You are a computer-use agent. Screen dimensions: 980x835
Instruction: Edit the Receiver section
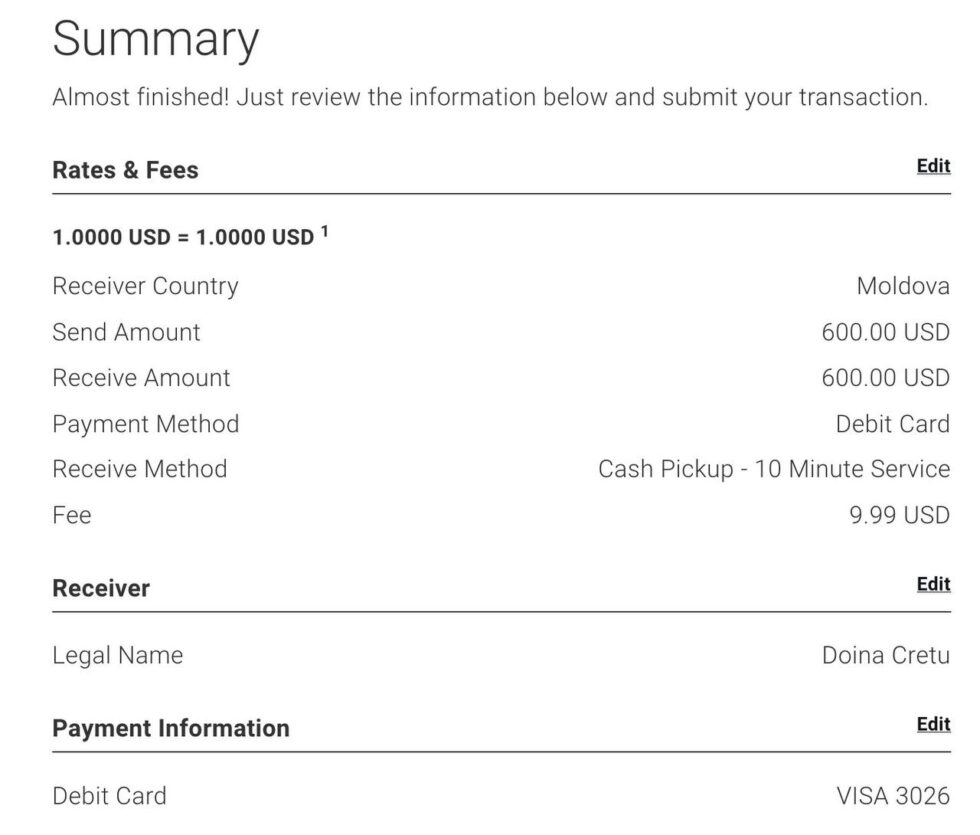pos(933,585)
